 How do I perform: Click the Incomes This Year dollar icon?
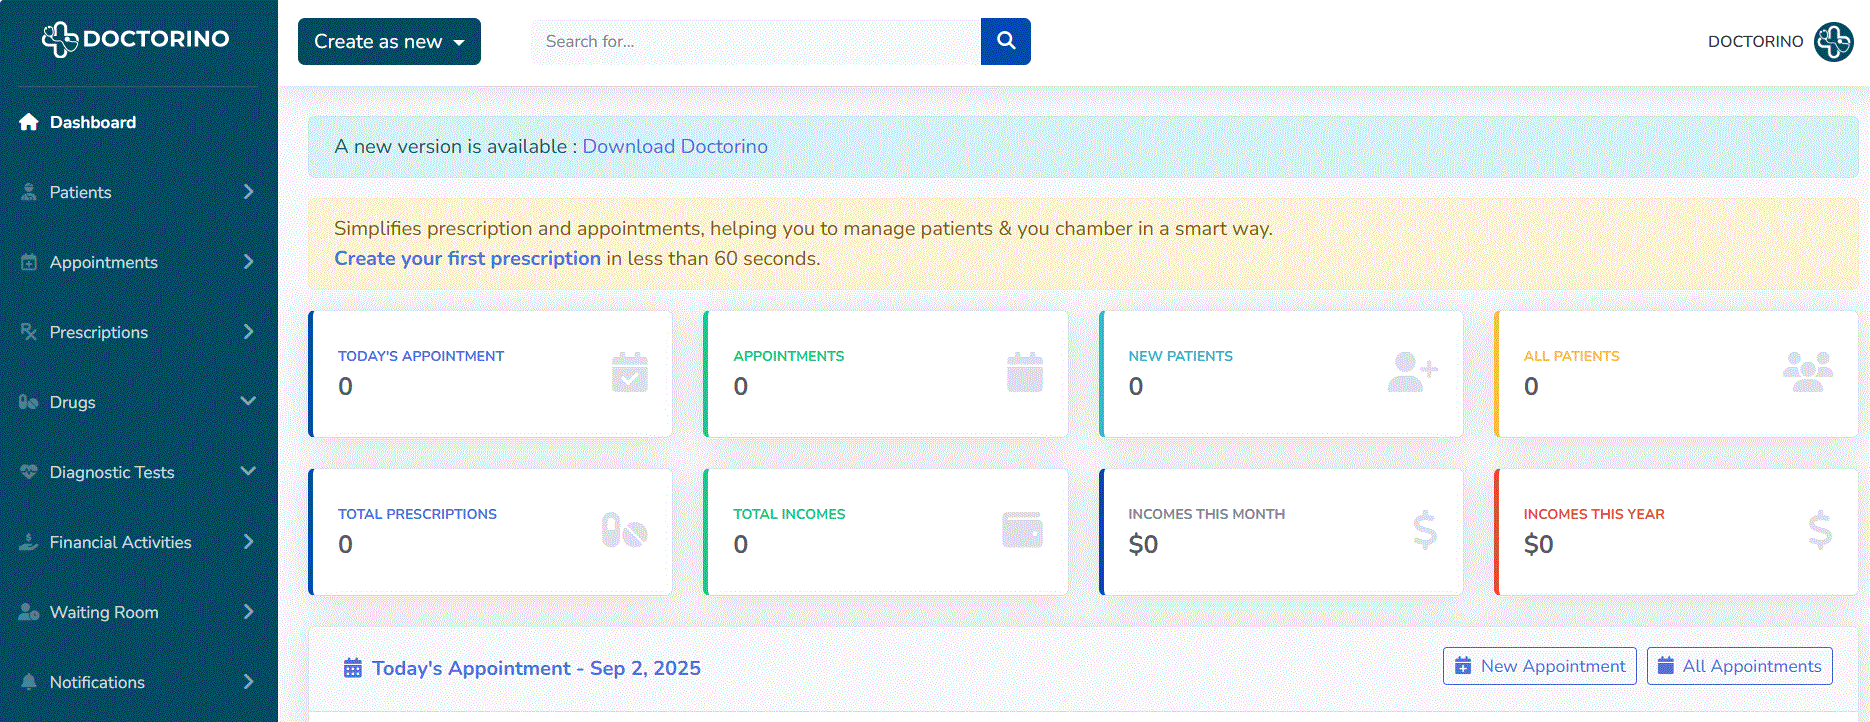(1819, 530)
